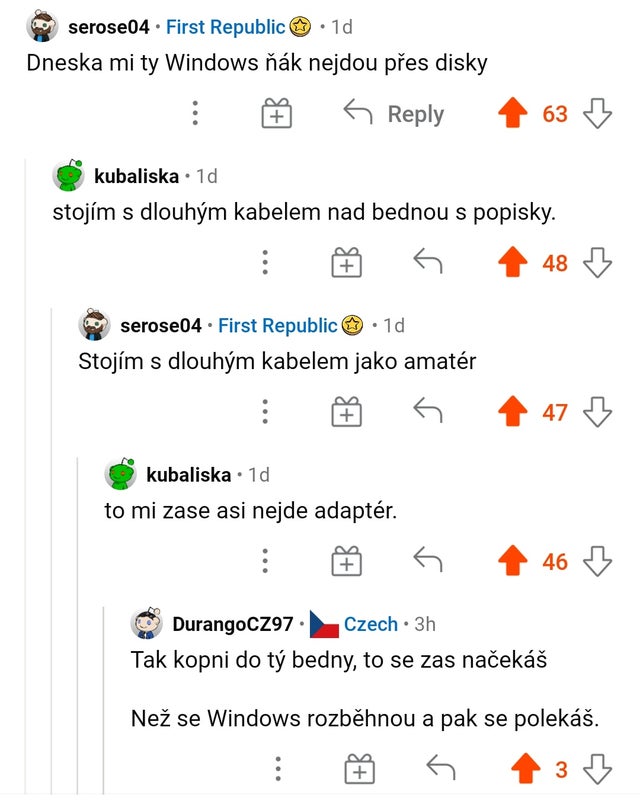Downvote the comment with 63 points
The width and height of the screenshot is (640, 801).
click(597, 113)
